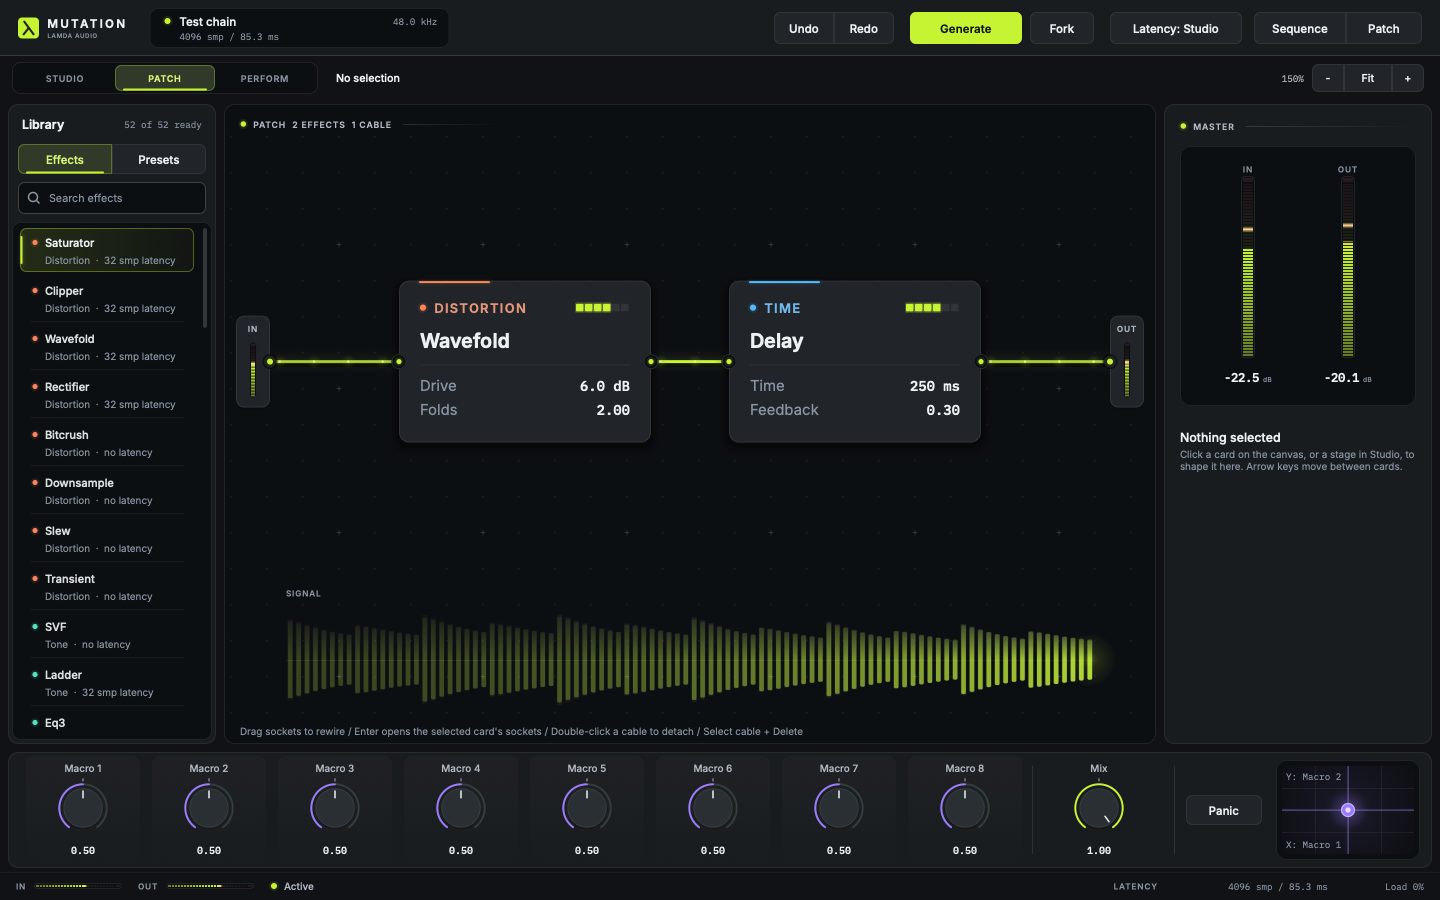Click the Redo button
This screenshot has height=900, width=1440.
(864, 28)
